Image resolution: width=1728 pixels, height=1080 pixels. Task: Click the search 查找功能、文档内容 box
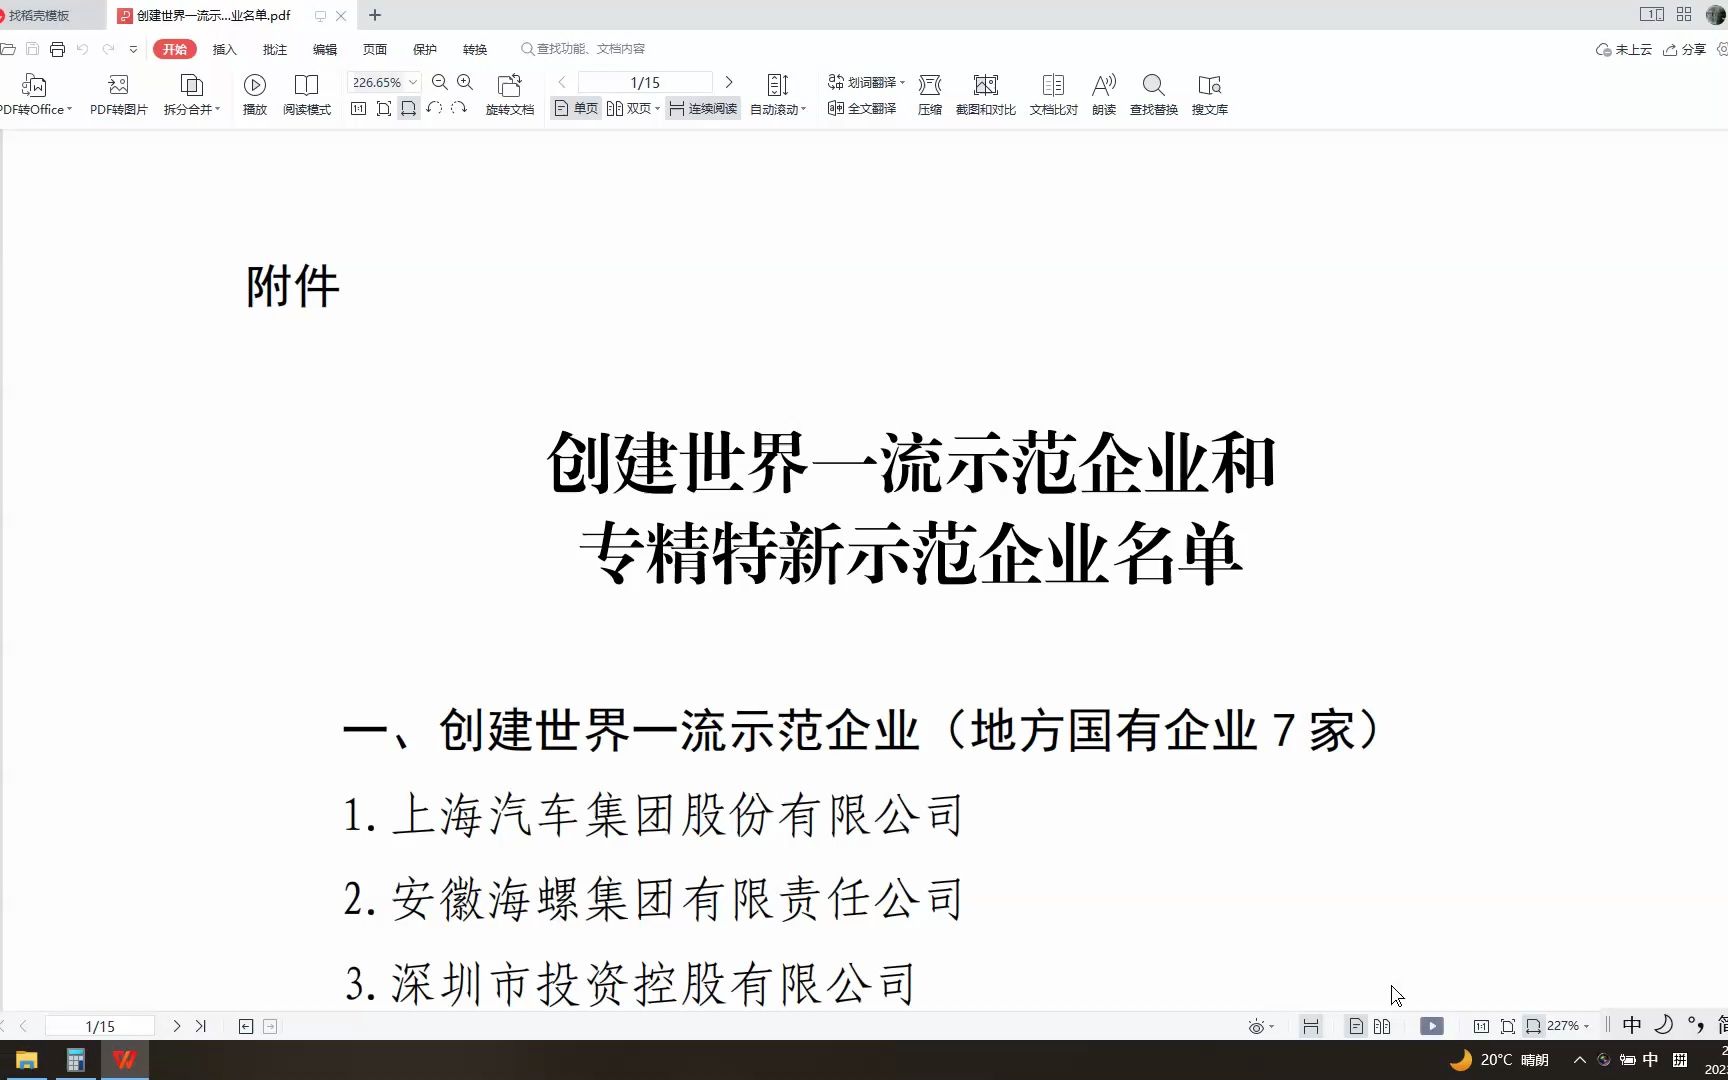click(583, 49)
